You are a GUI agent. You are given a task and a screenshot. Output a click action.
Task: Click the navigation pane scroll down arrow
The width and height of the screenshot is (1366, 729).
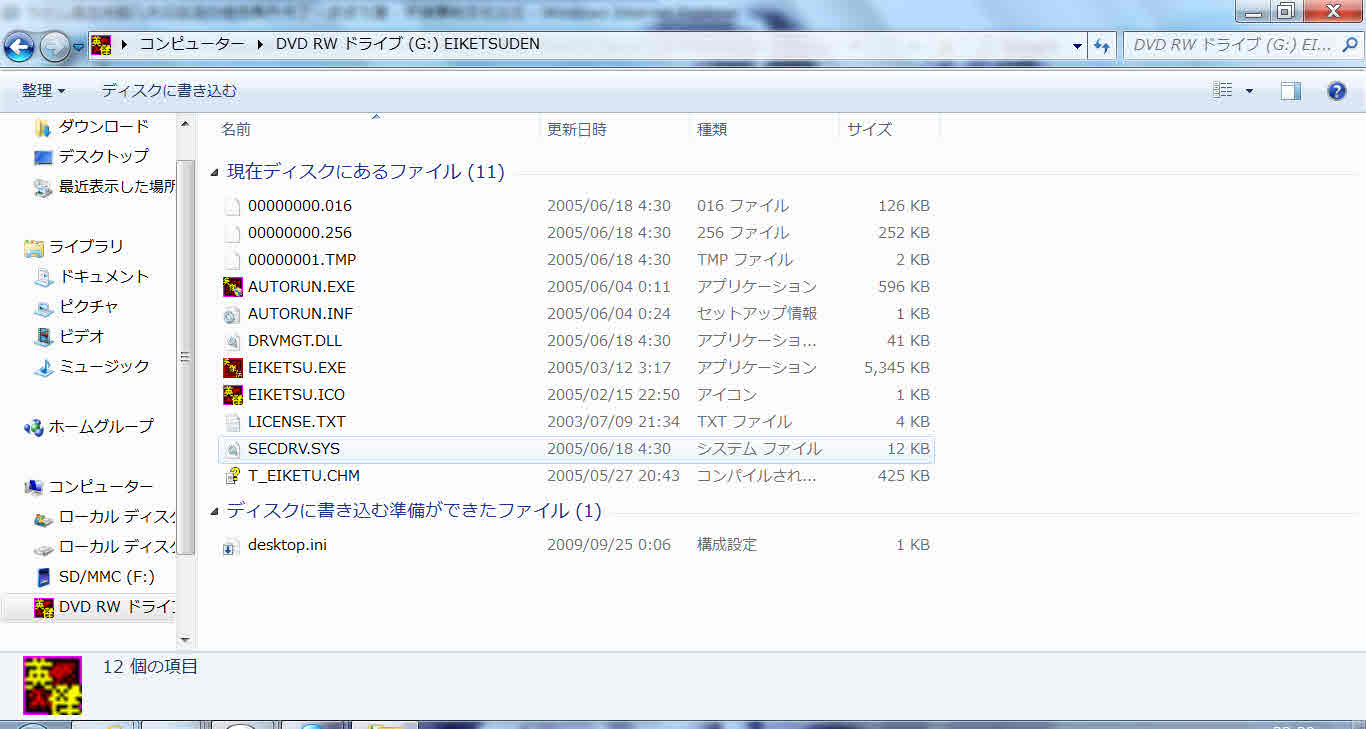[x=185, y=640]
